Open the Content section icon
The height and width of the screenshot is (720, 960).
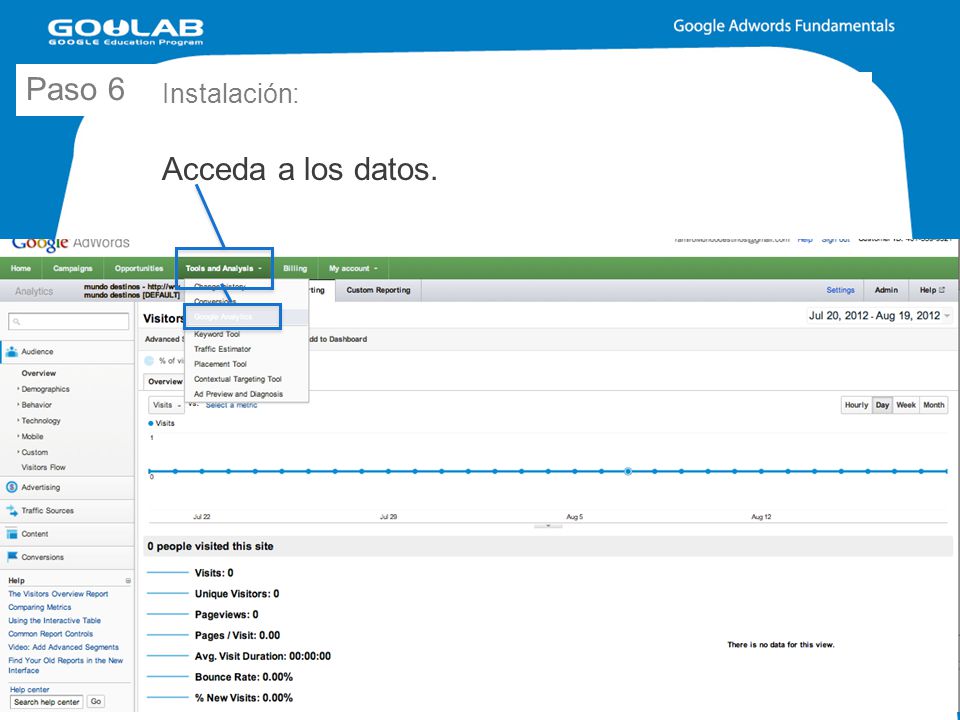pyautogui.click(x=11, y=534)
